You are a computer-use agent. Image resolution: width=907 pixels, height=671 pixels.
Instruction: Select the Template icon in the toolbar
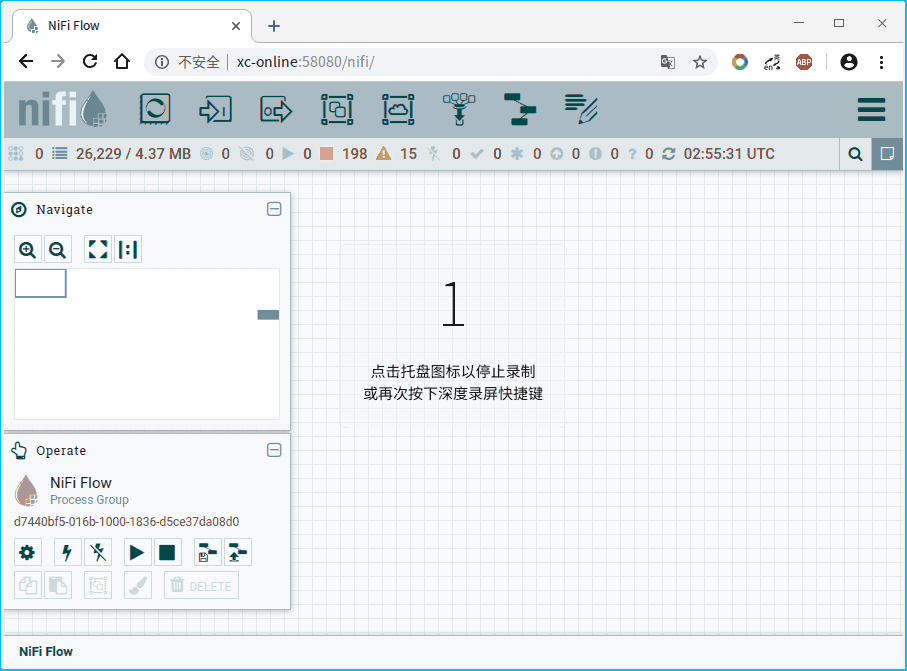click(x=520, y=109)
